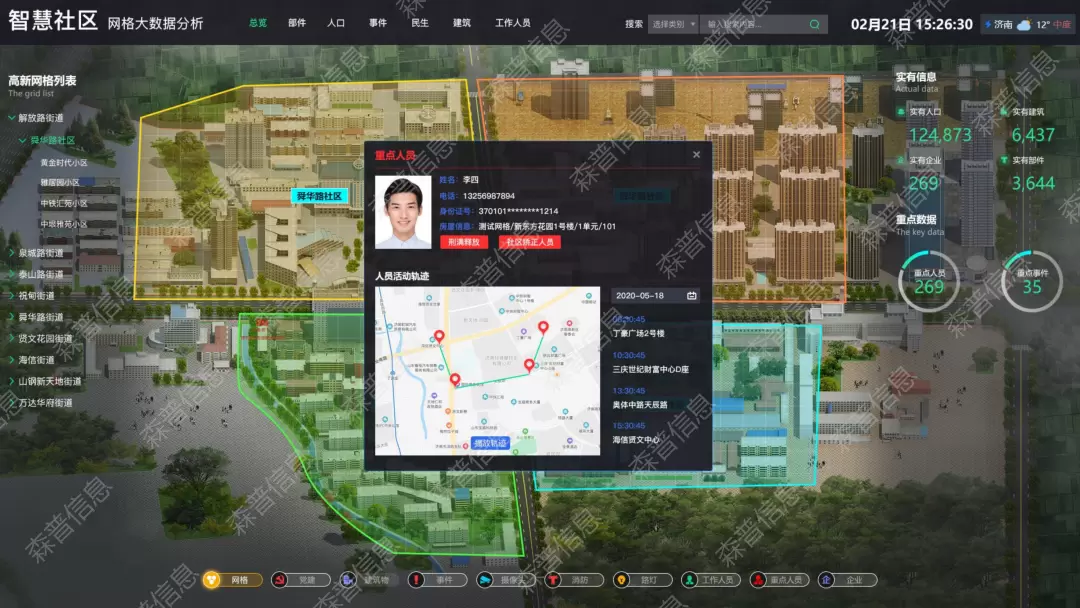The height and width of the screenshot is (608, 1080).
Task: Open the 部件 top menu
Action: pos(297,23)
